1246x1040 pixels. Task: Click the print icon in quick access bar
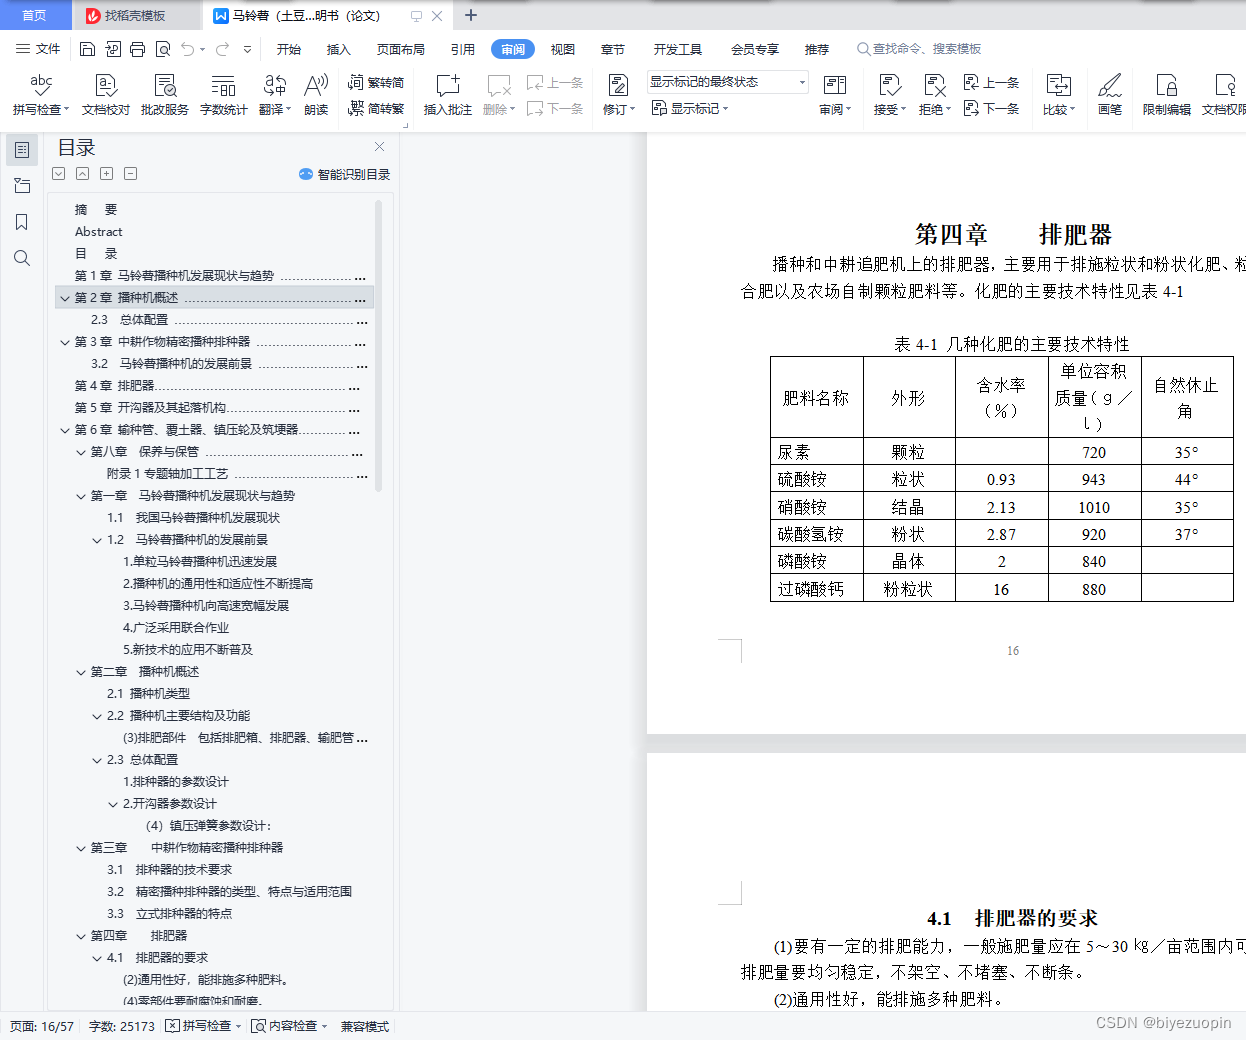coord(137,49)
